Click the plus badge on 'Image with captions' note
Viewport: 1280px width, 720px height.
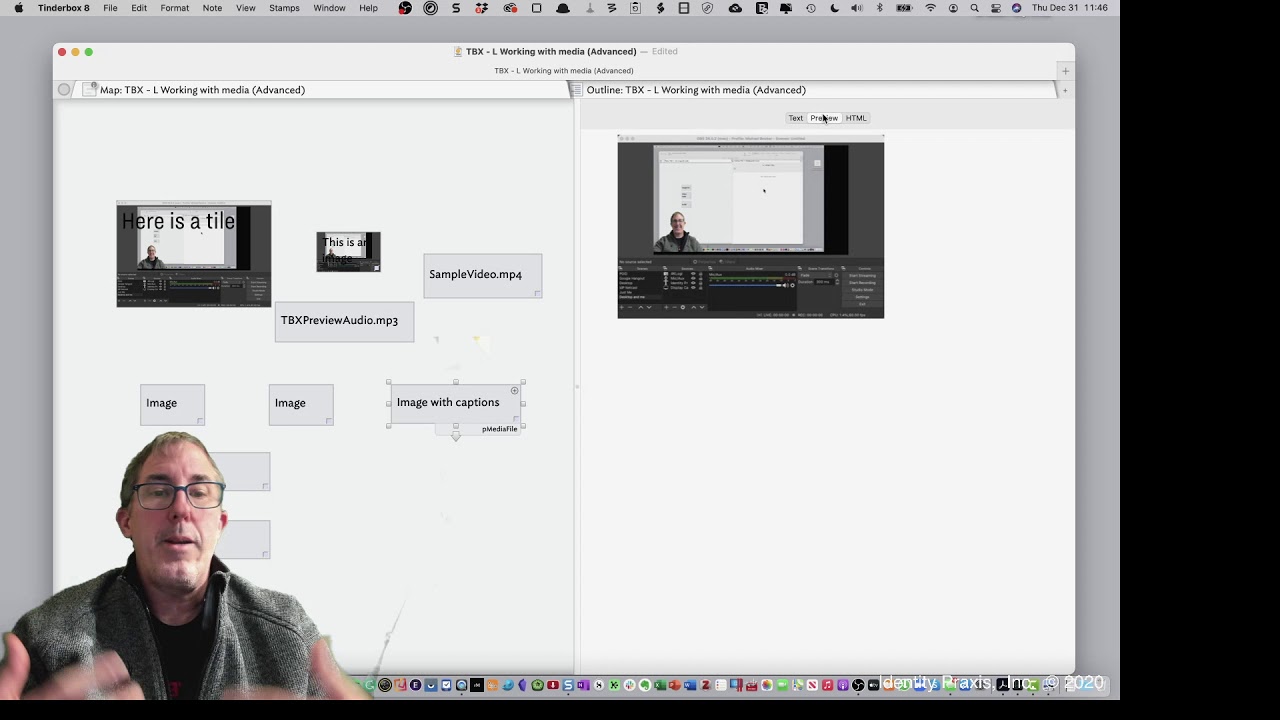[515, 391]
